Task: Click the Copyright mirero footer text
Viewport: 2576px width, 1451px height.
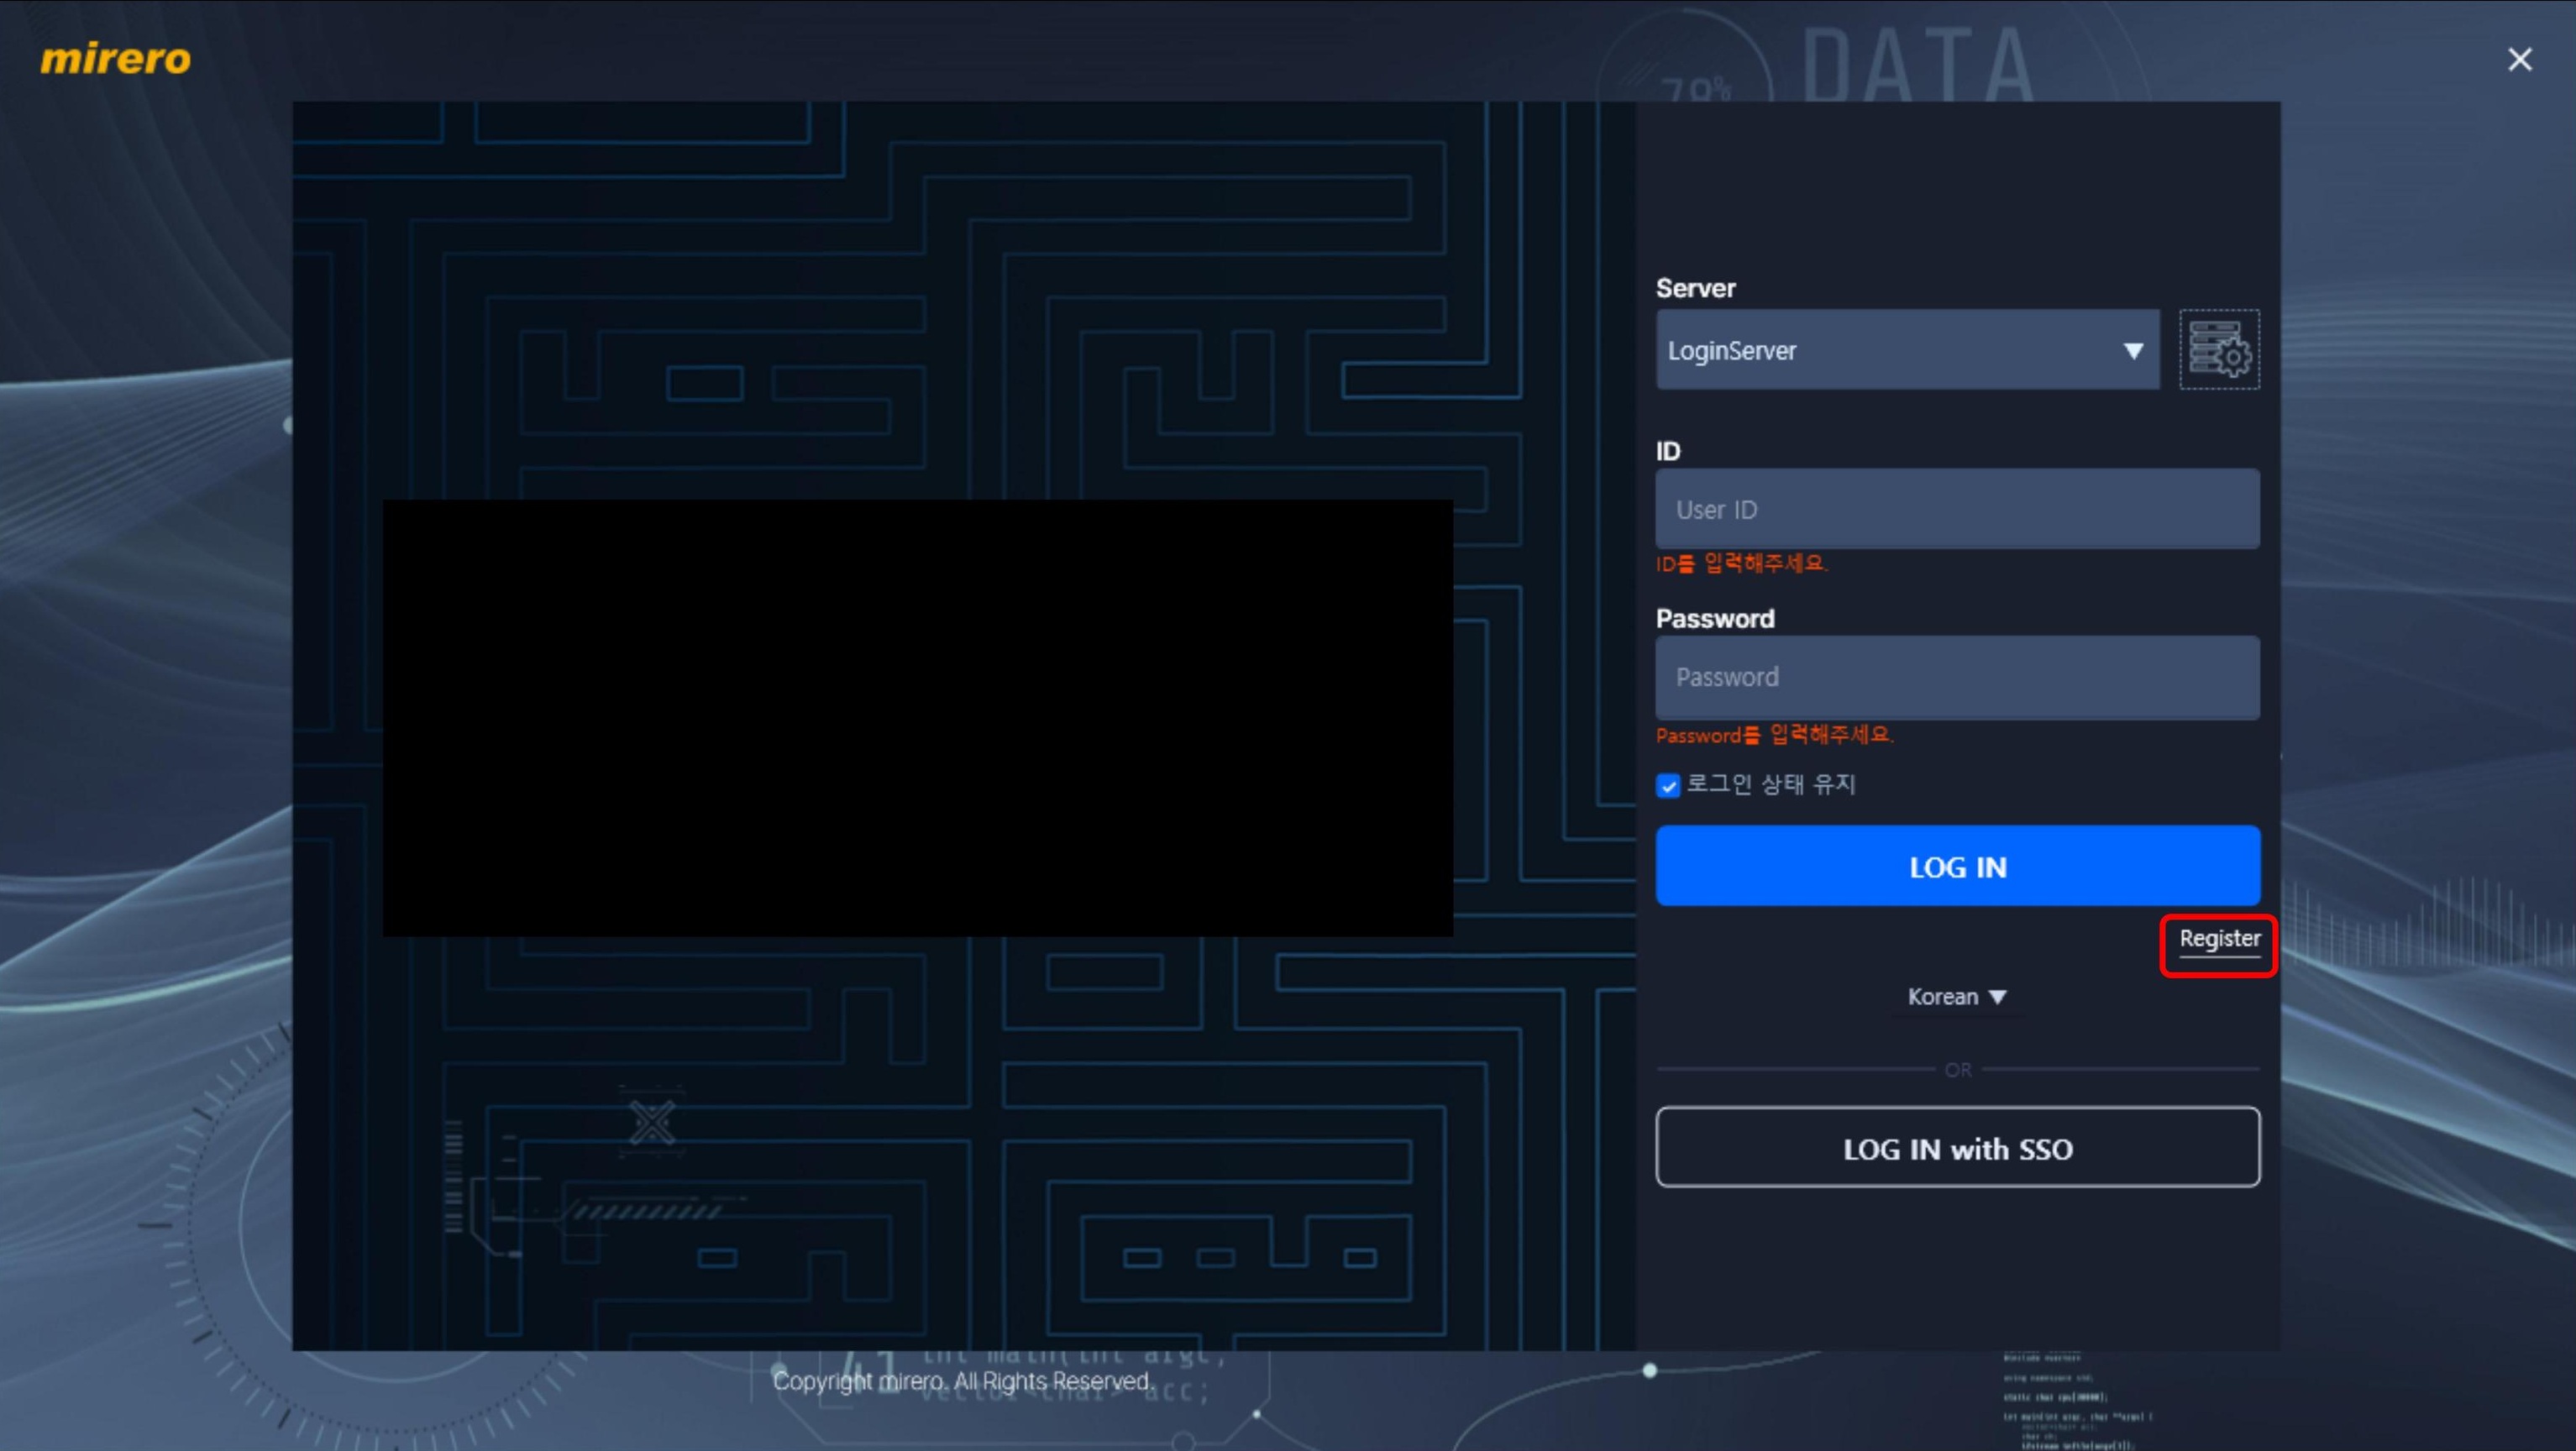Action: click(962, 1381)
